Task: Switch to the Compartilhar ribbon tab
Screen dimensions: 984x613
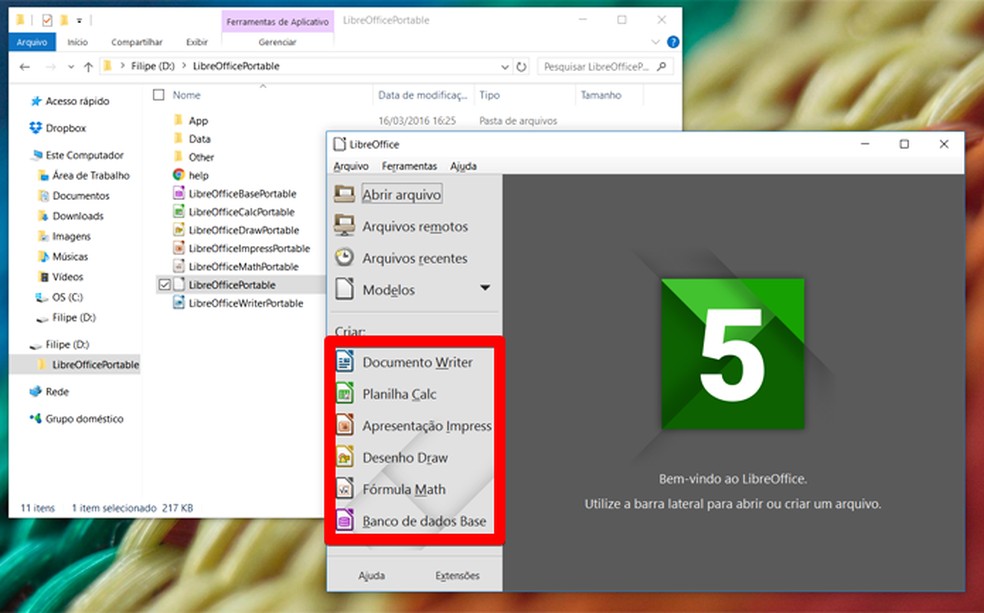Action: tap(137, 42)
